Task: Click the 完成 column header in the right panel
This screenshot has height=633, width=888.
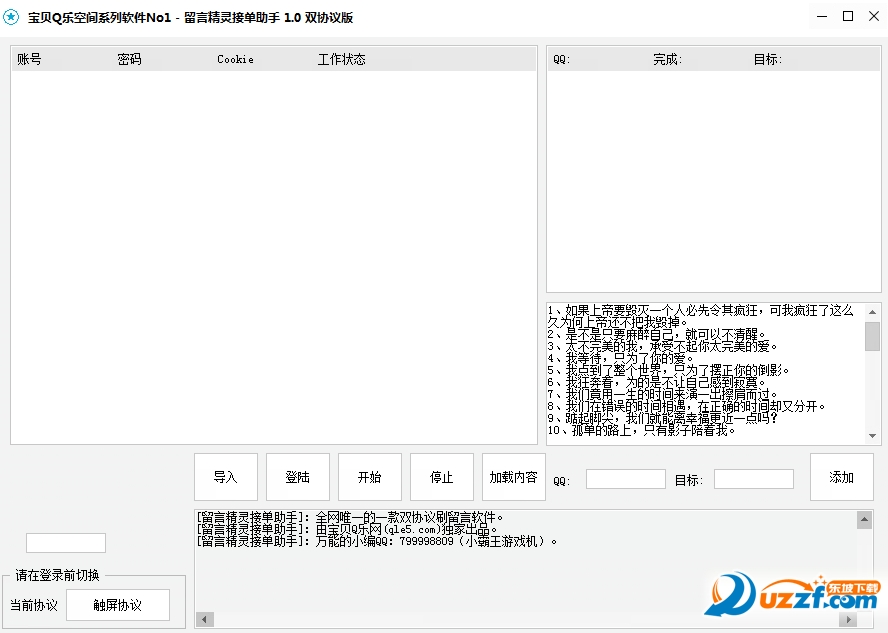Action: tap(667, 59)
